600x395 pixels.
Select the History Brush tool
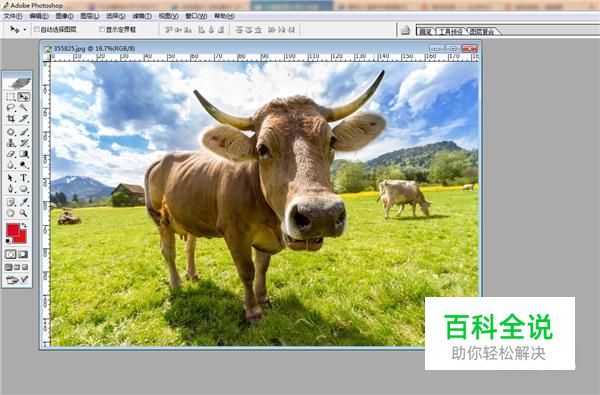click(x=24, y=143)
